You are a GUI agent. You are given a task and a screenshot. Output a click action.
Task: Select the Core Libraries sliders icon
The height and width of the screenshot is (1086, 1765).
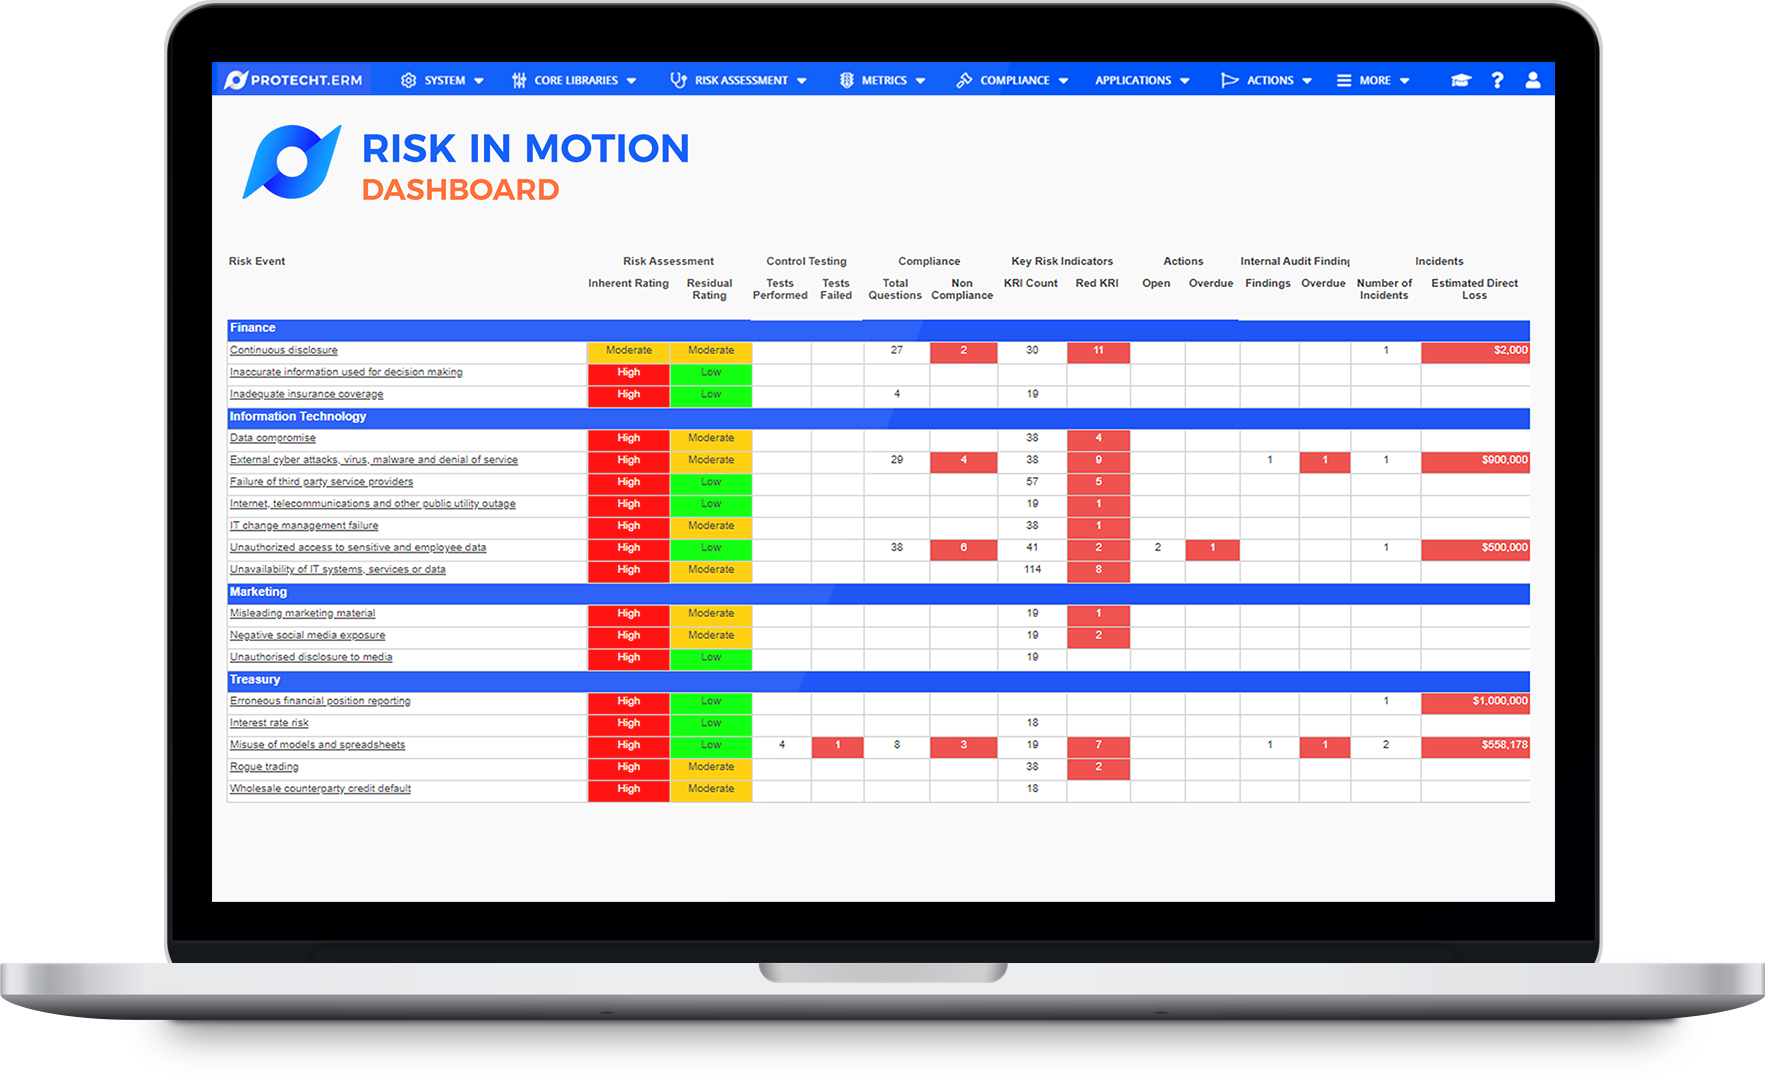[518, 80]
